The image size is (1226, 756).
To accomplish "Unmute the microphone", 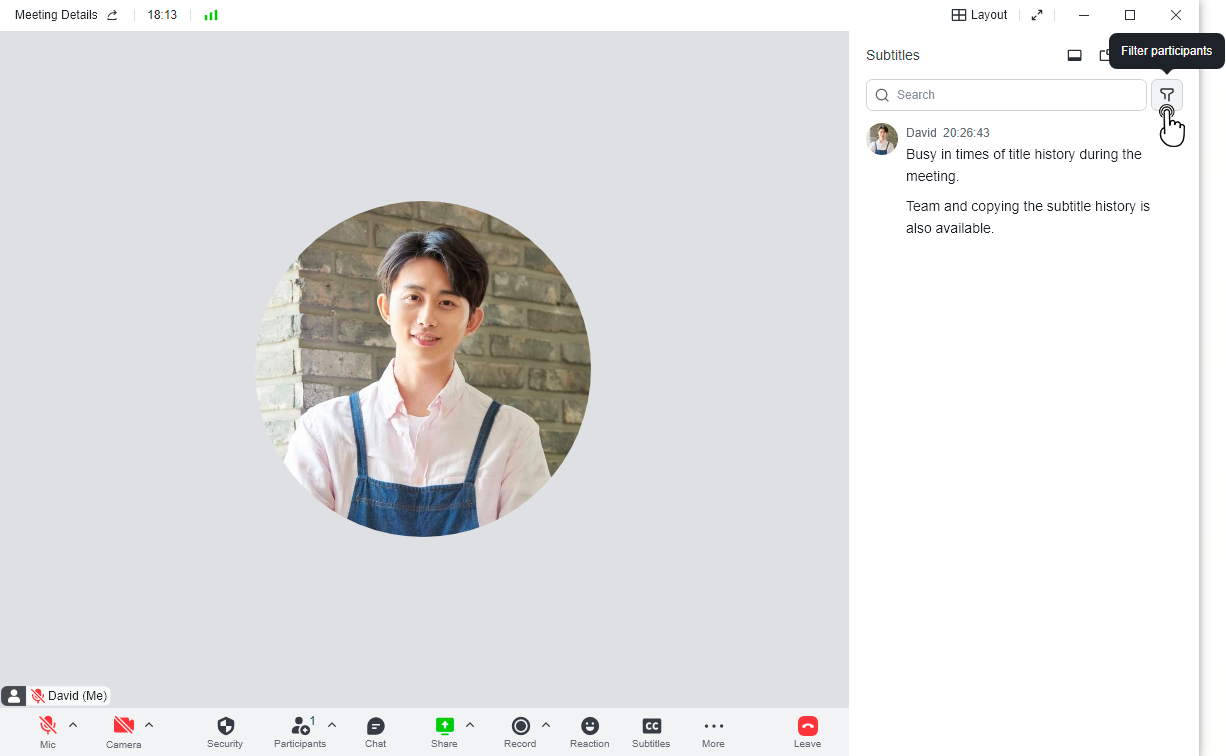I will click(x=47, y=727).
